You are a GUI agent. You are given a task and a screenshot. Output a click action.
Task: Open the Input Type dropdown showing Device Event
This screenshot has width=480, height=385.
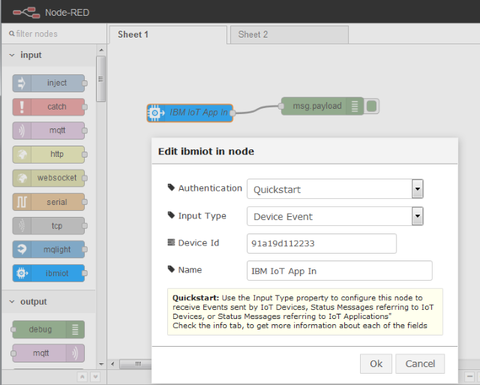(335, 216)
